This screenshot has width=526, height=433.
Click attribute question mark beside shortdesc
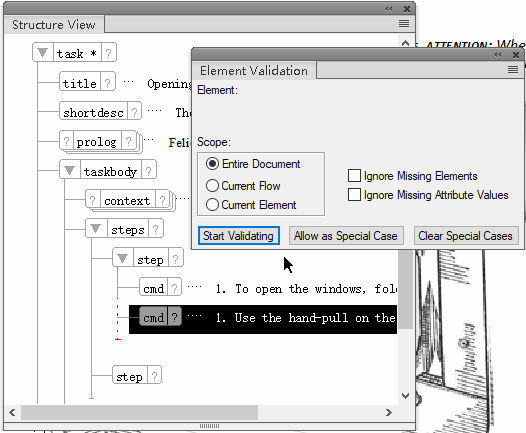tap(134, 112)
